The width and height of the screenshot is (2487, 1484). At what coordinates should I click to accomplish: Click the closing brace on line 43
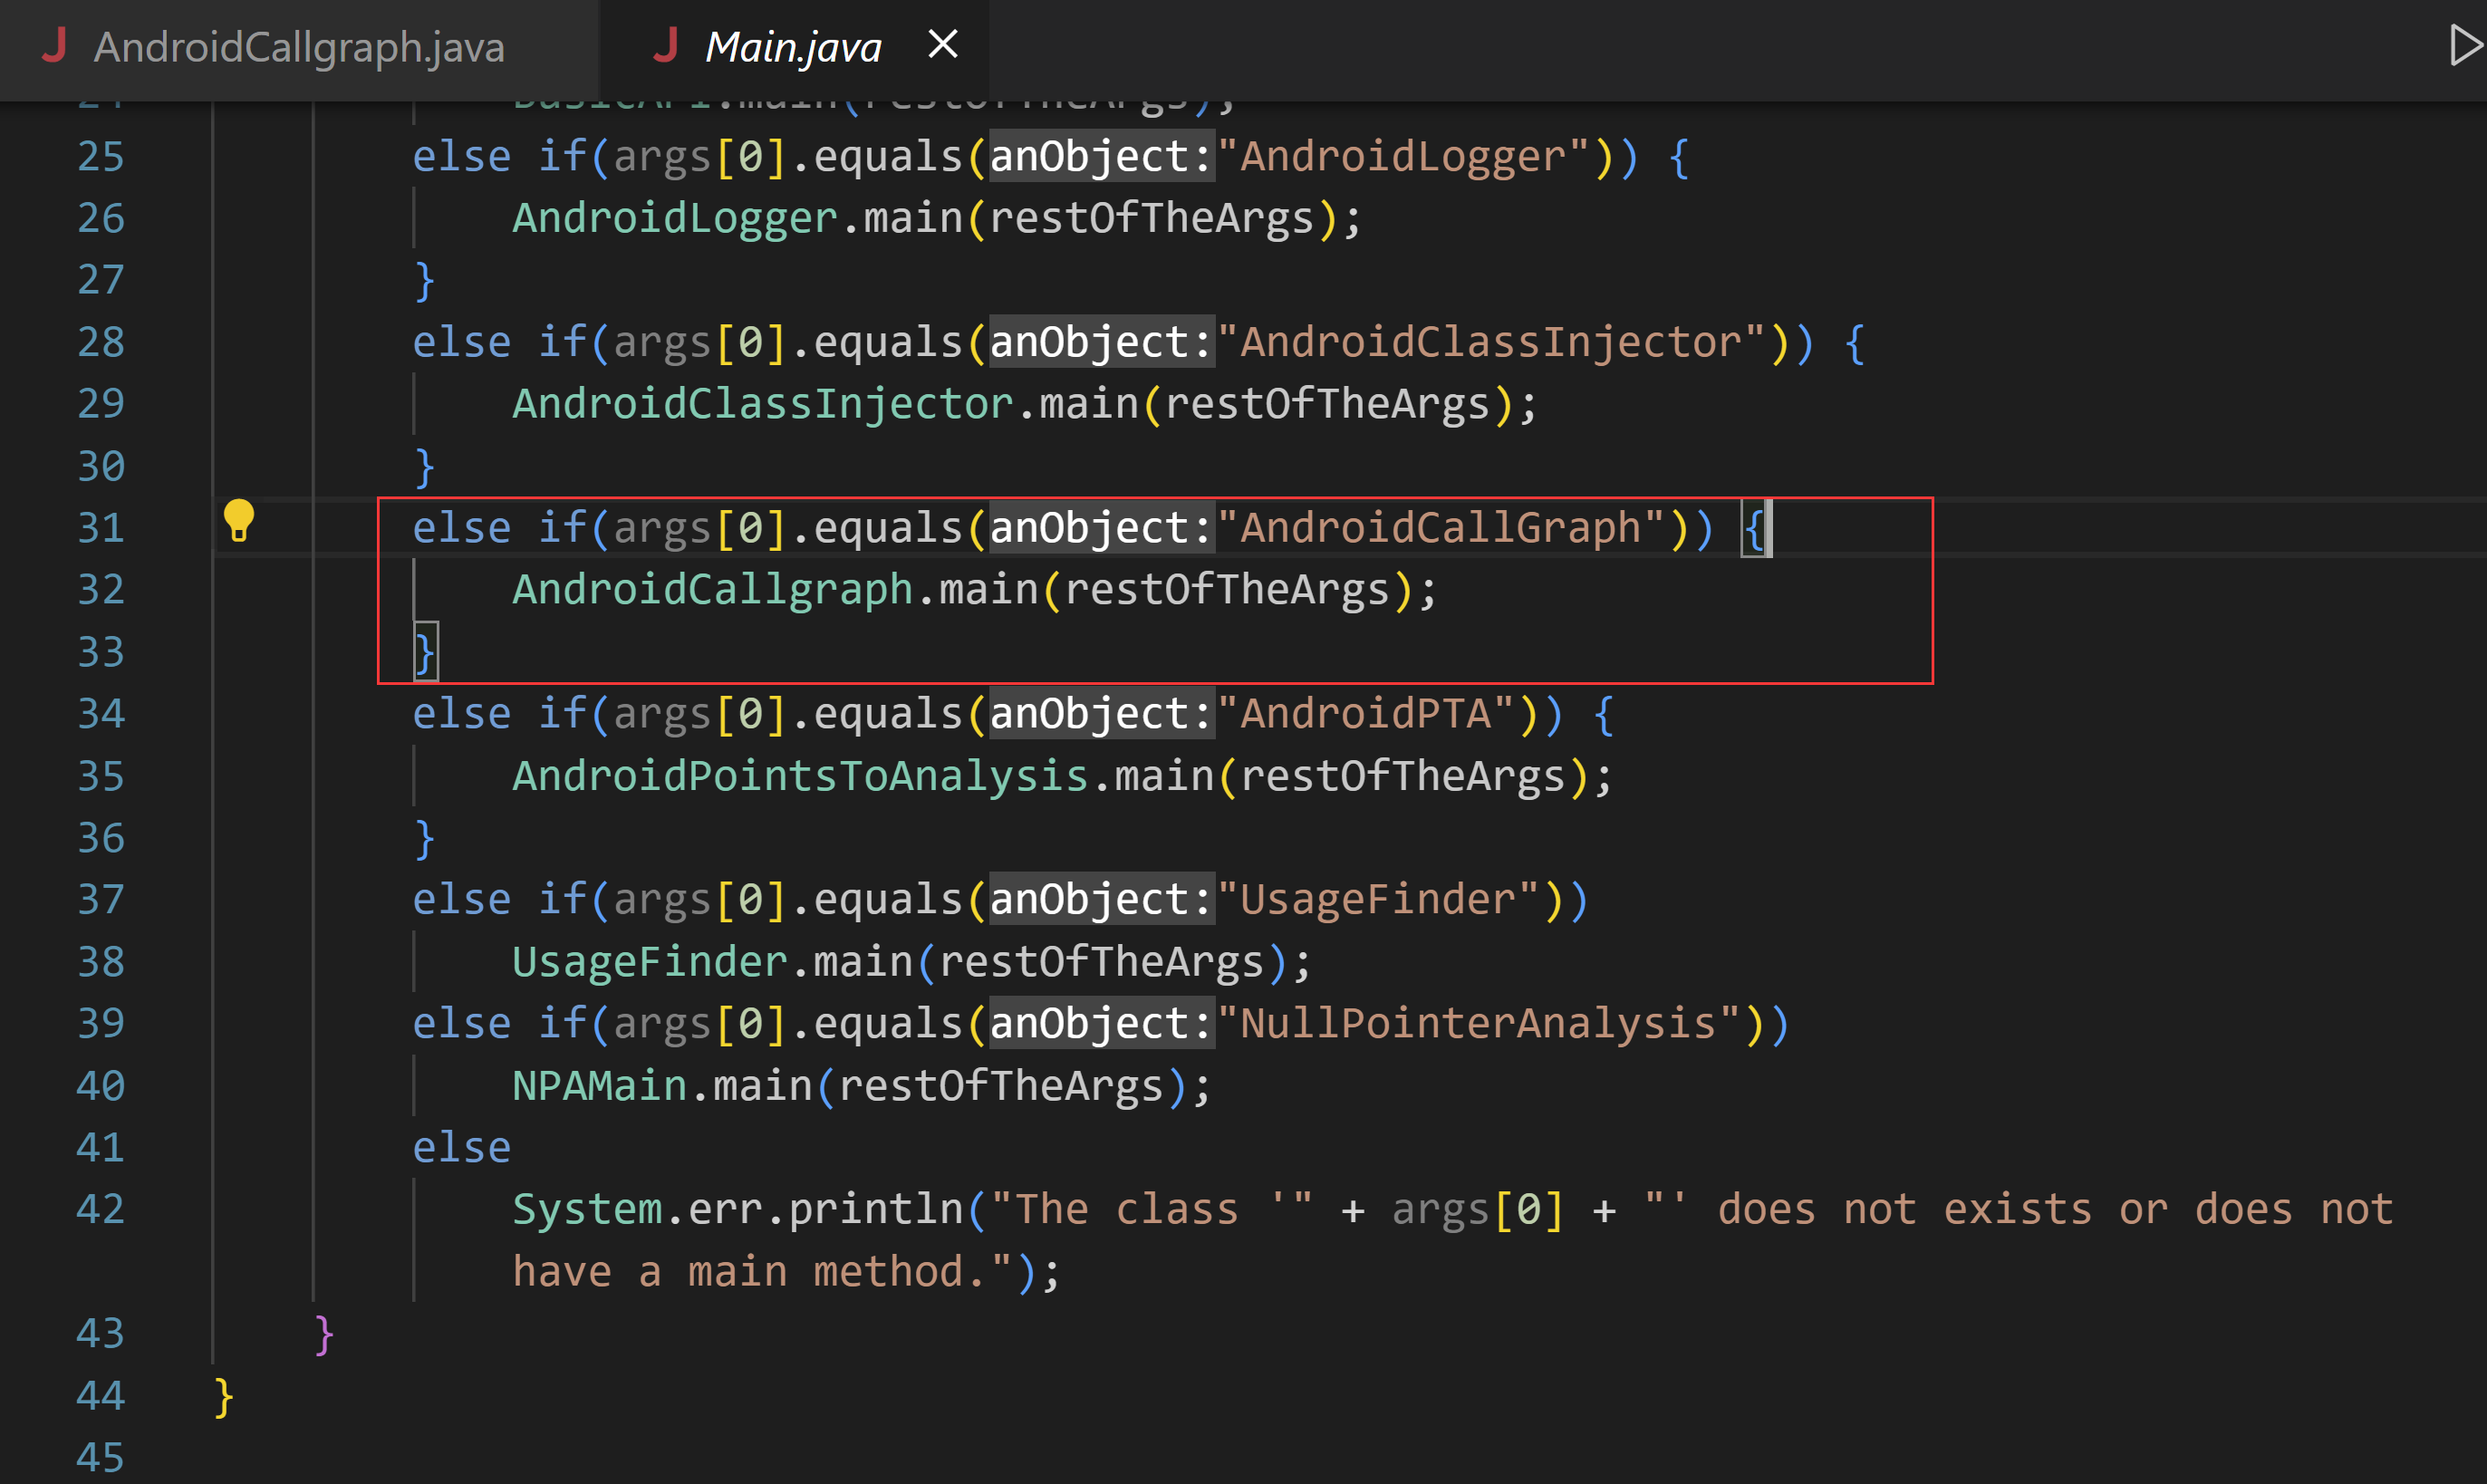coord(324,1335)
